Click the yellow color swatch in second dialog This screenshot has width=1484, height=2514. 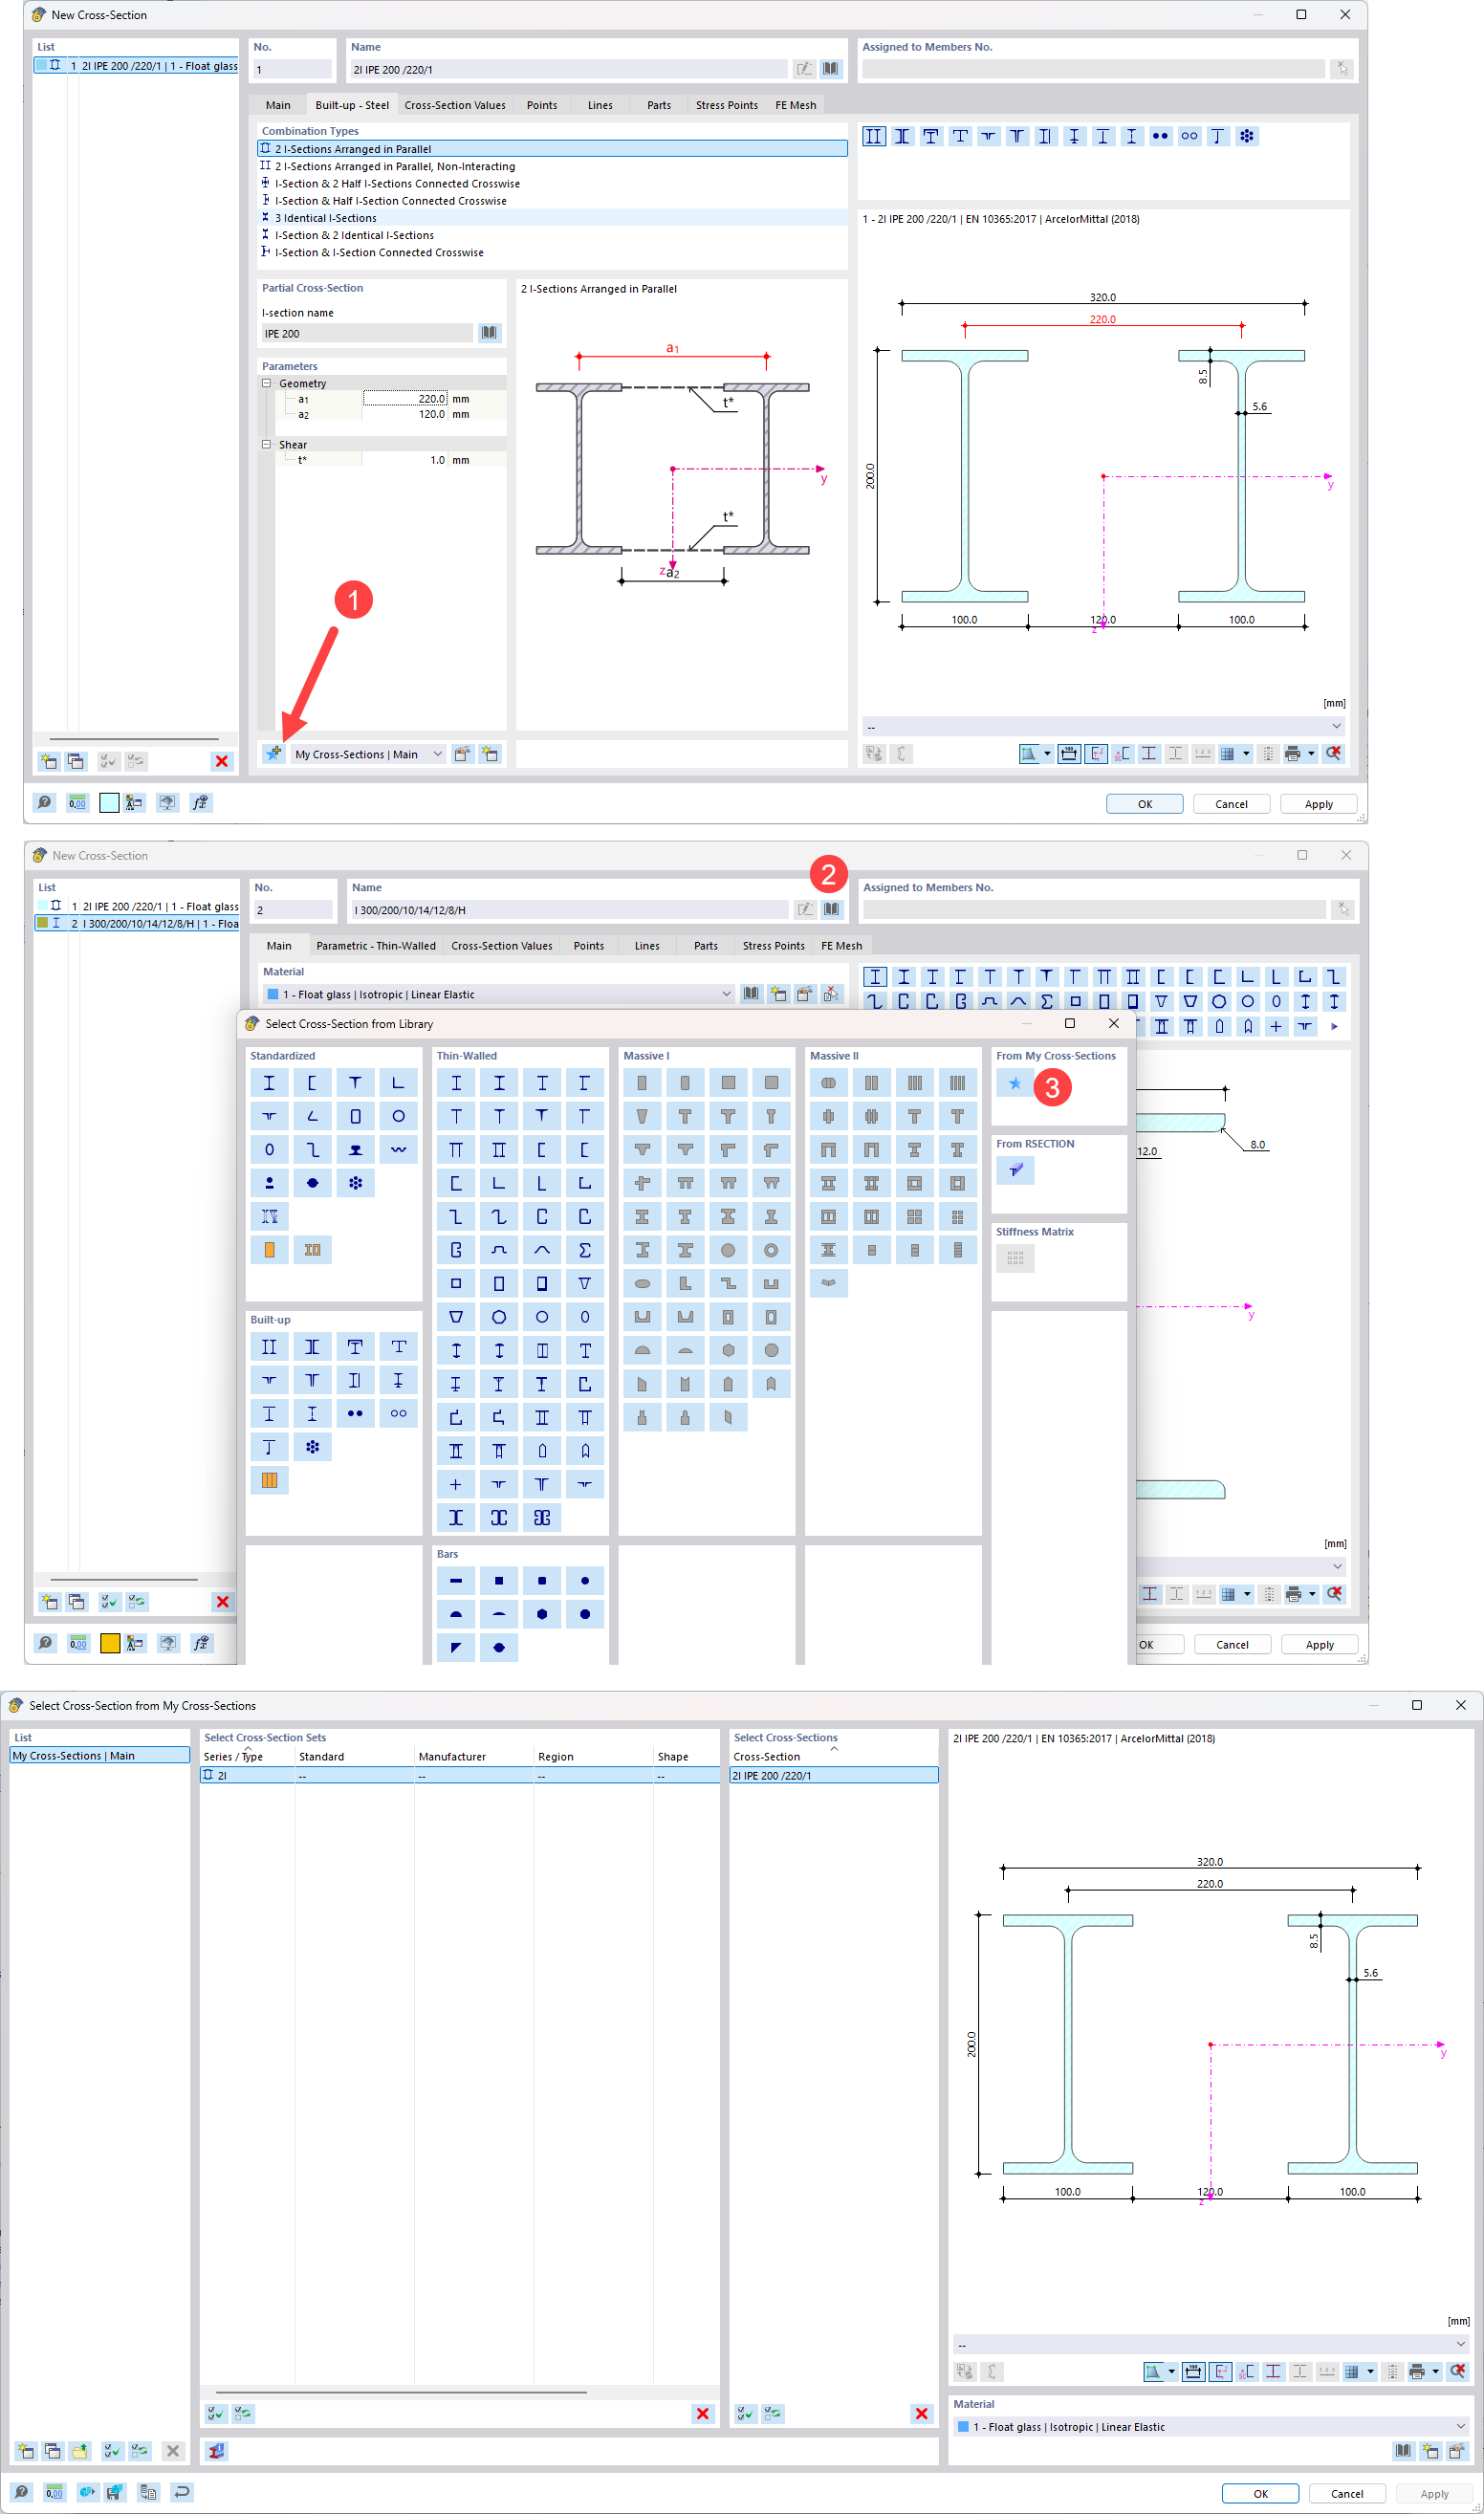[110, 1643]
